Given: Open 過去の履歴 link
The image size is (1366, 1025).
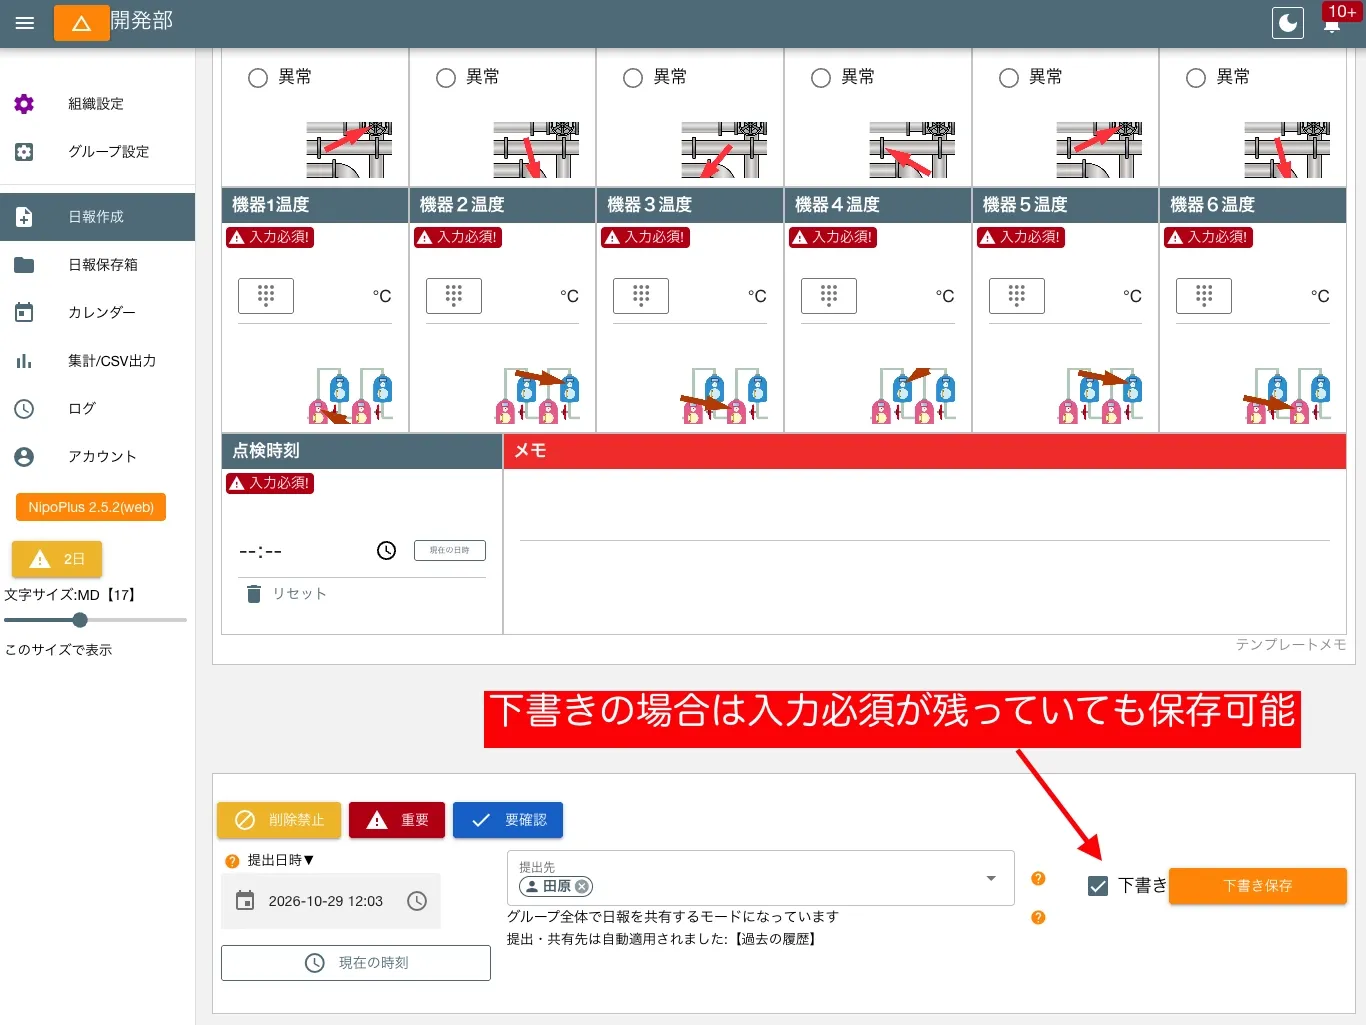Looking at the screenshot, I should (776, 939).
